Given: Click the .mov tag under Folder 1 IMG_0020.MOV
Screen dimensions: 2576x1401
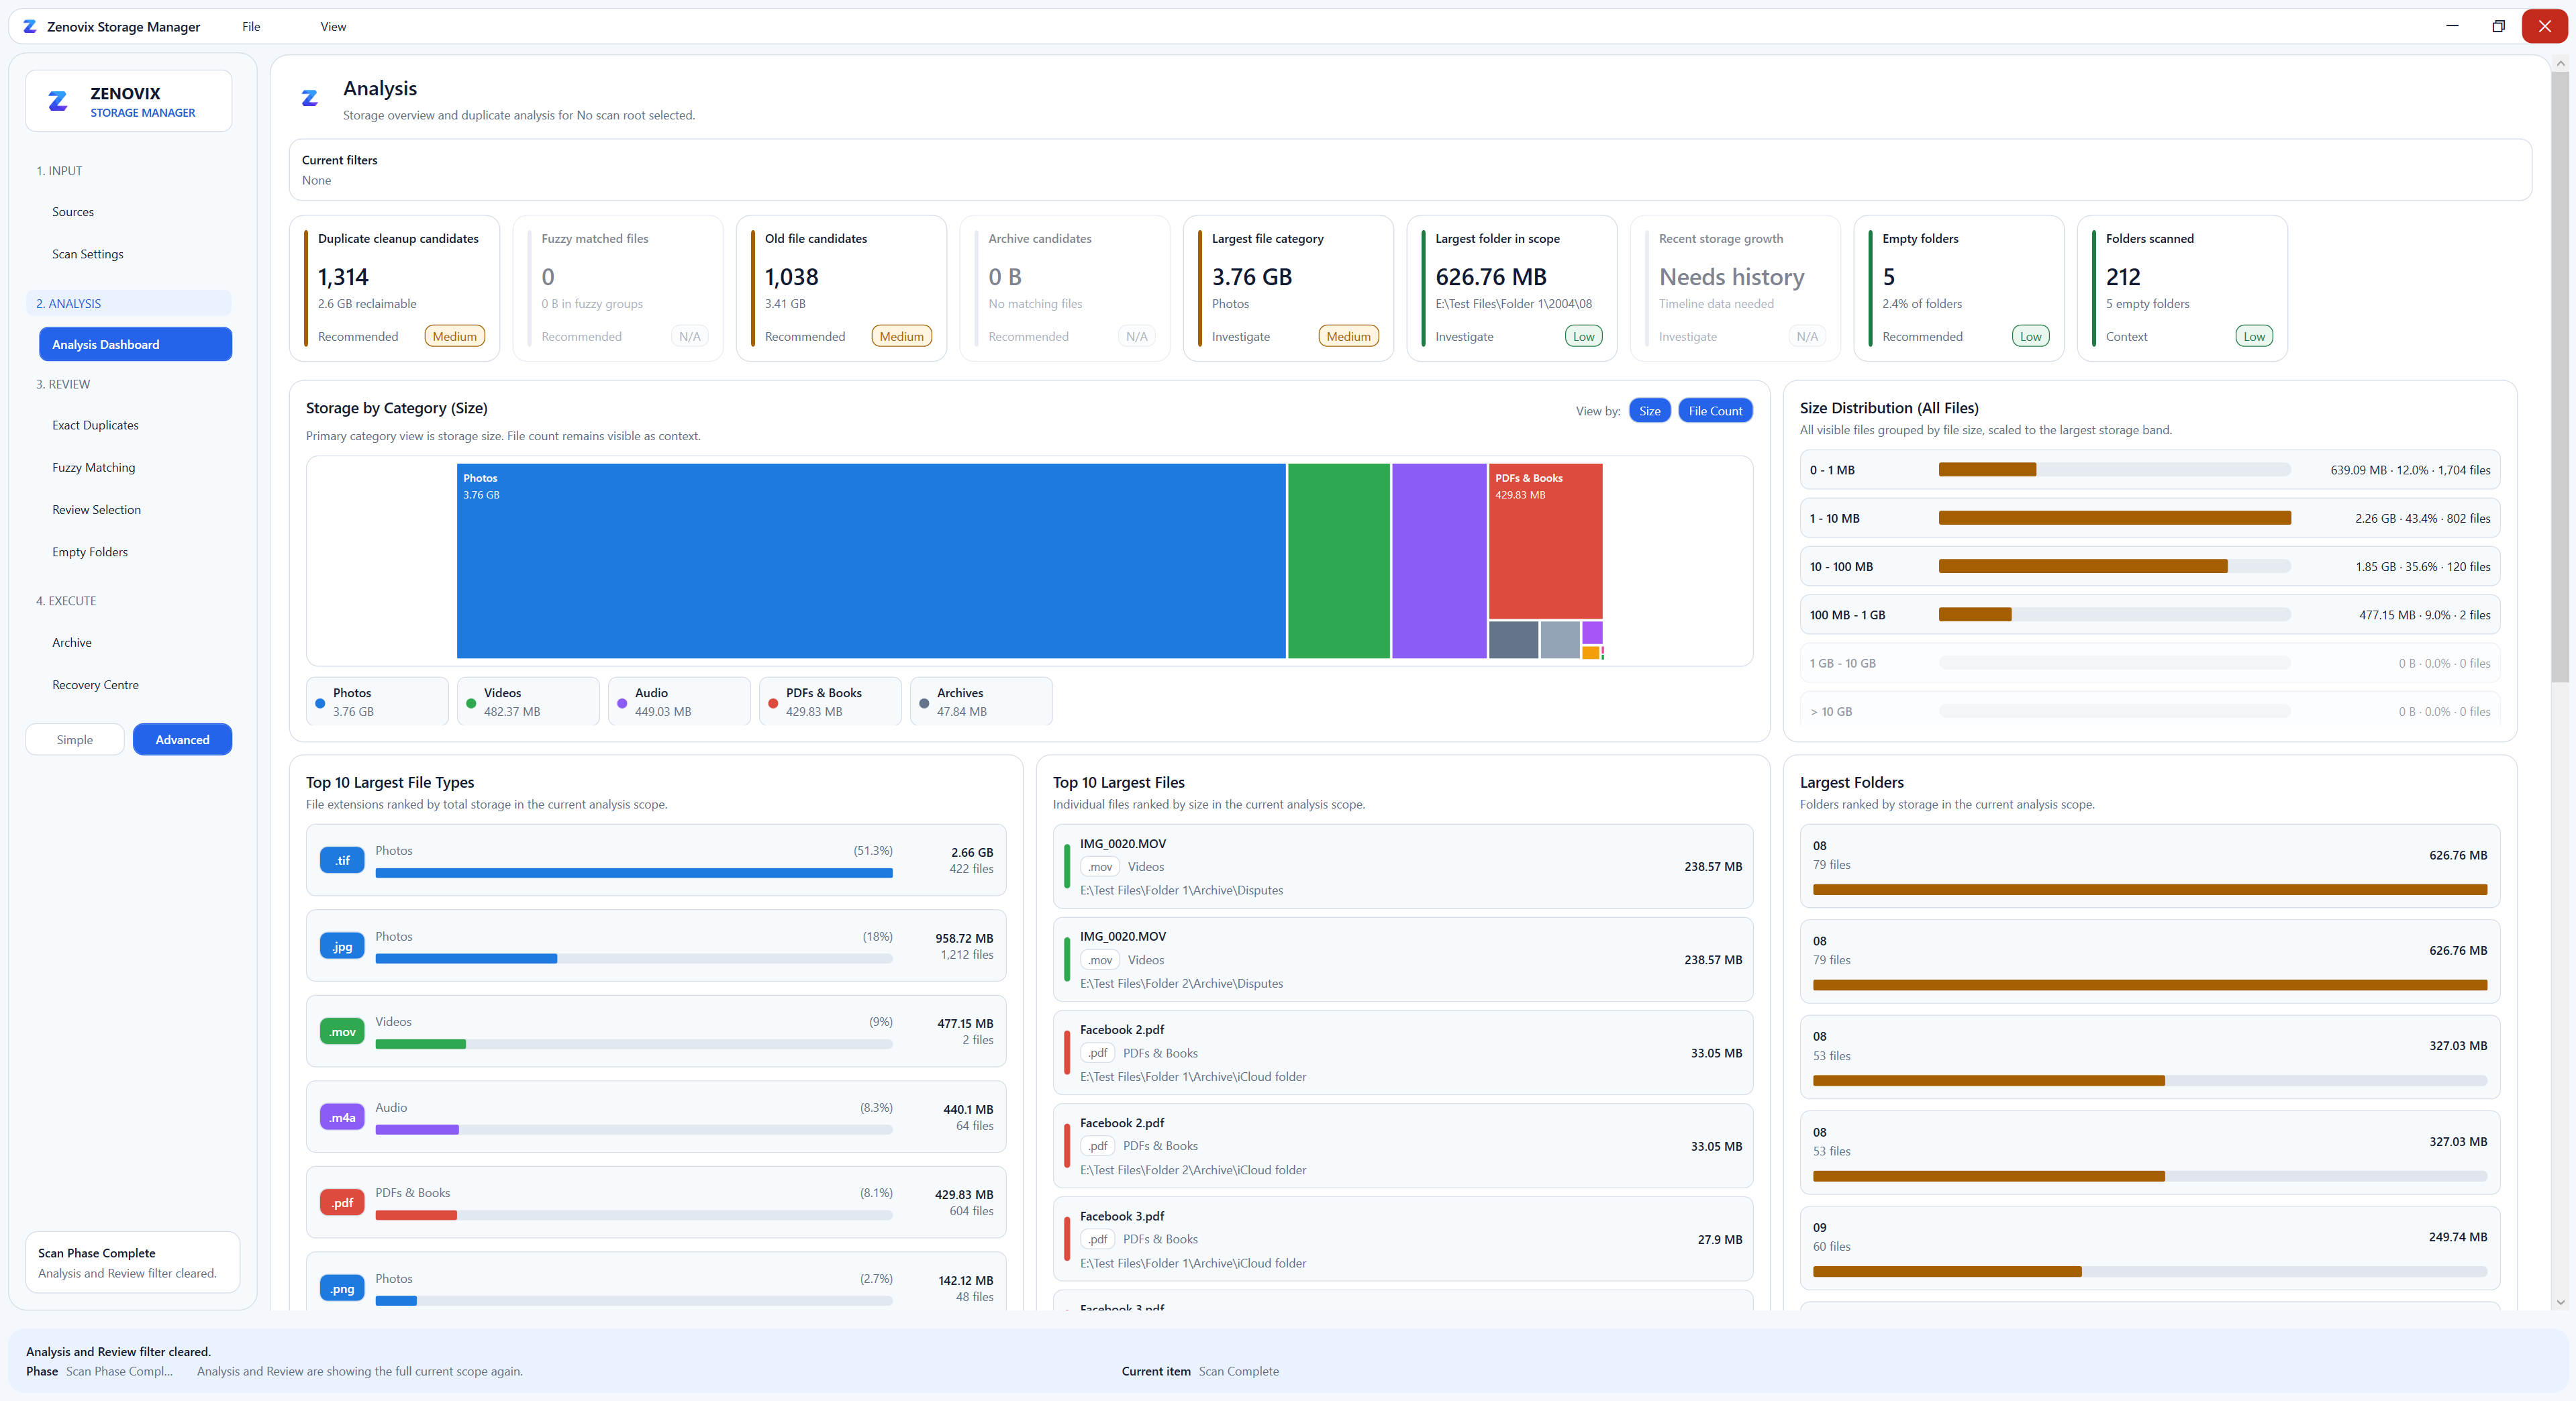Looking at the screenshot, I should [x=1100, y=867].
